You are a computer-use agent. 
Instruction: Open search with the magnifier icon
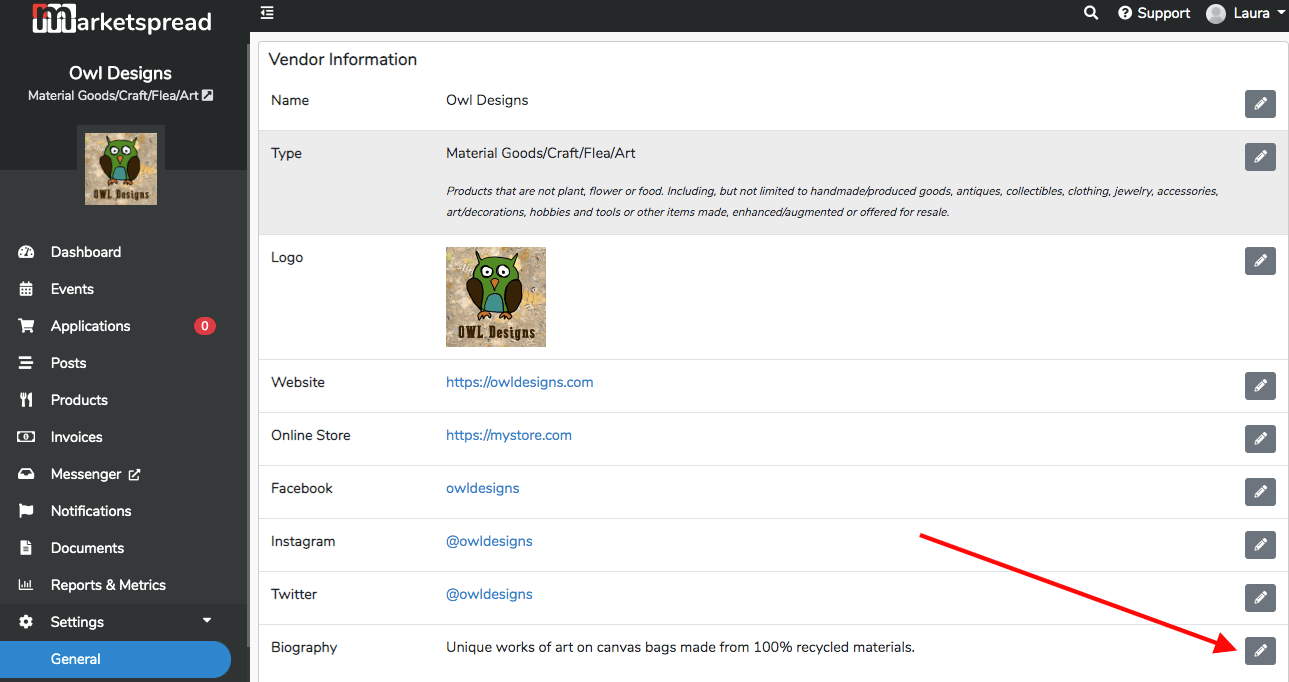tap(1091, 13)
